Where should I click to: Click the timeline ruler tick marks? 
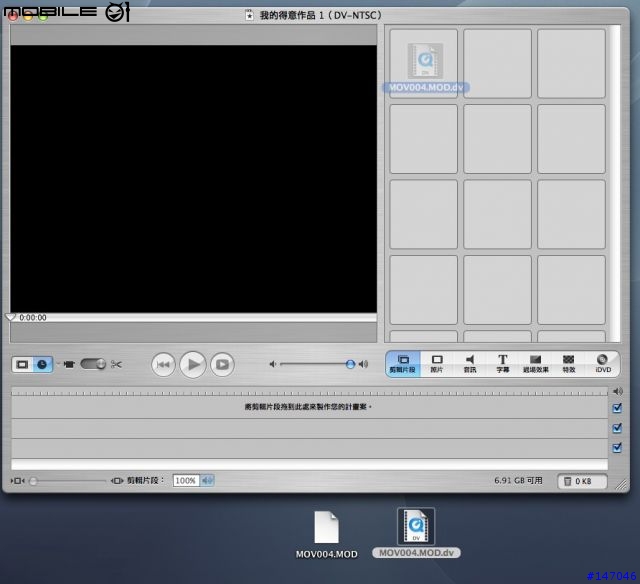309,393
